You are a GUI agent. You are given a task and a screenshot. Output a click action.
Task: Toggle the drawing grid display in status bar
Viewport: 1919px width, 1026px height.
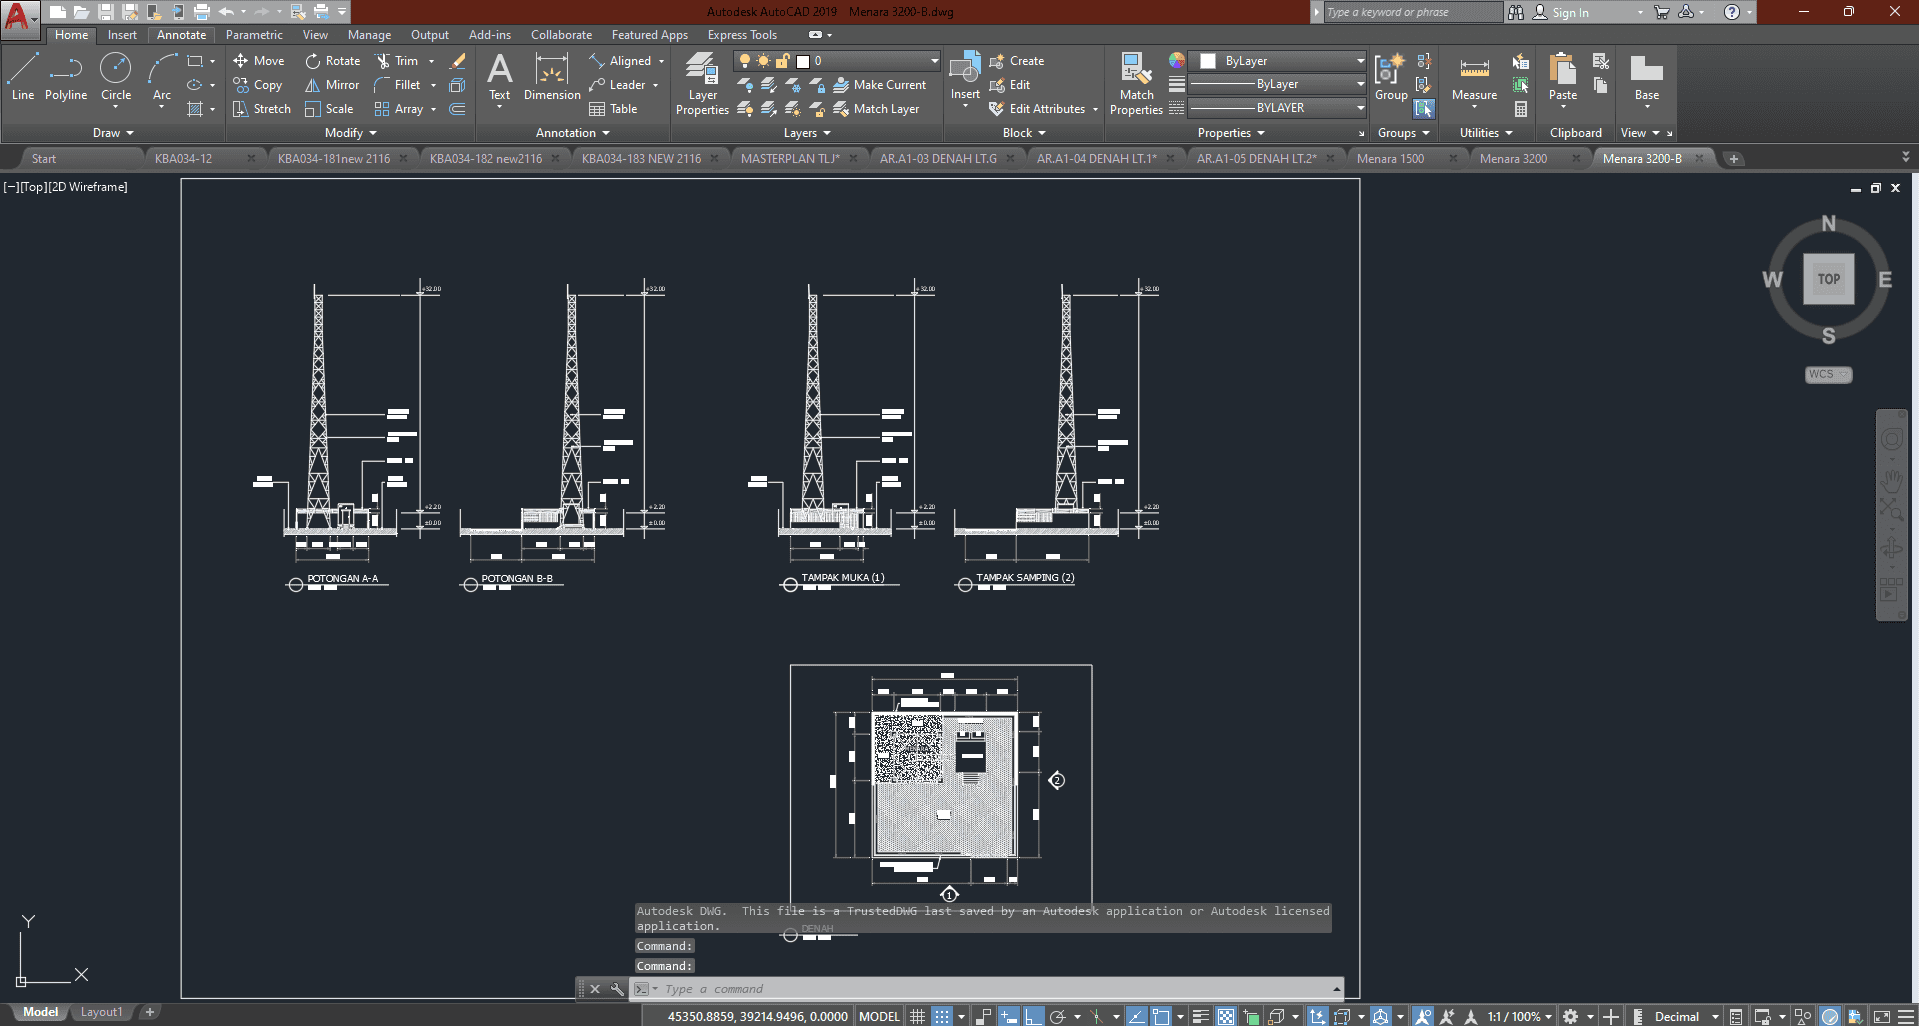click(917, 1016)
